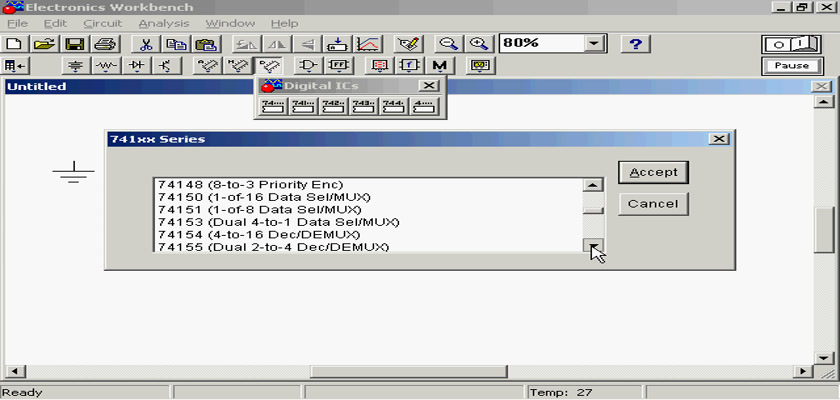Open the Instruments parts bin
Image resolution: width=840 pixels, height=400 pixels.
pos(481,66)
